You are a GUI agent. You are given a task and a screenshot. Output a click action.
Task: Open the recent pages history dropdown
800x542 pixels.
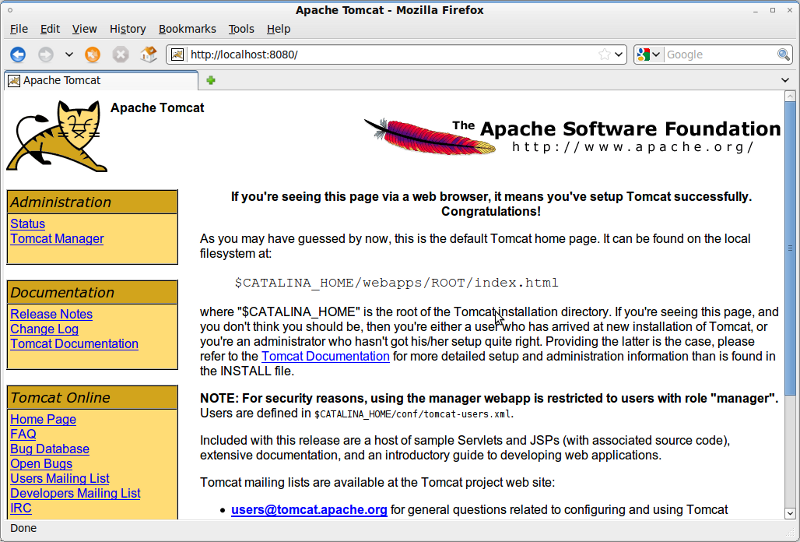(x=69, y=54)
